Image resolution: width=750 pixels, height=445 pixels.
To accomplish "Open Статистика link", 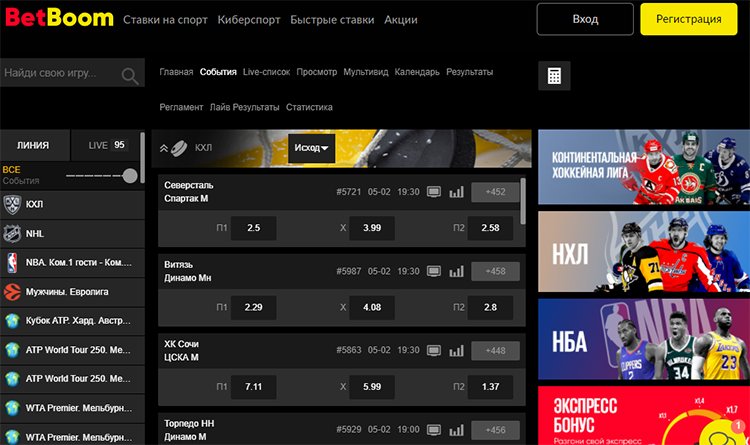I will (309, 107).
